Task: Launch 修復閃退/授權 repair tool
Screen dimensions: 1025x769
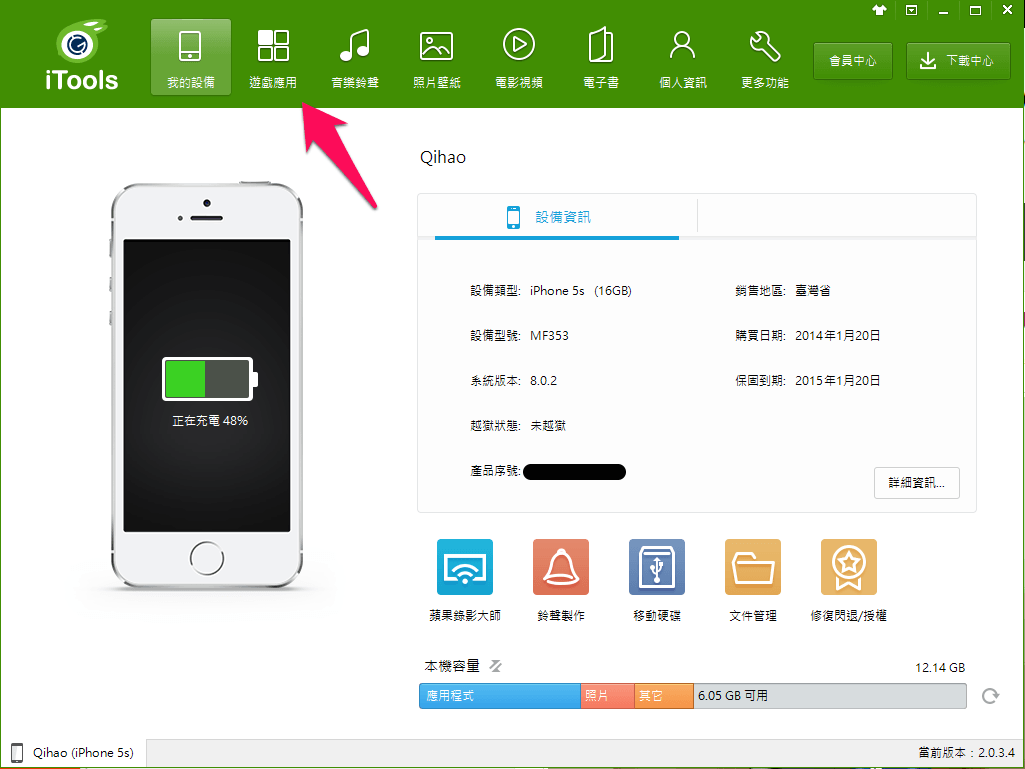Action: [x=849, y=581]
